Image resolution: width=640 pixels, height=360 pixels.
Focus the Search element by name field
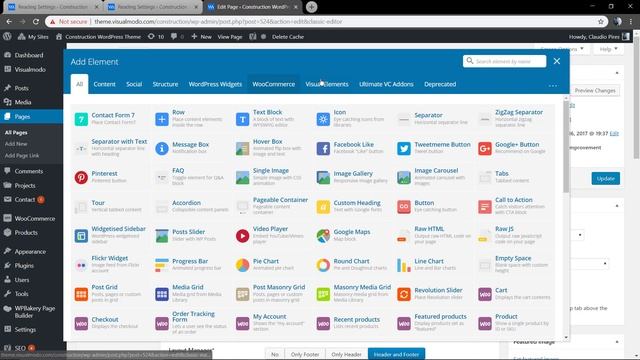[x=504, y=61]
